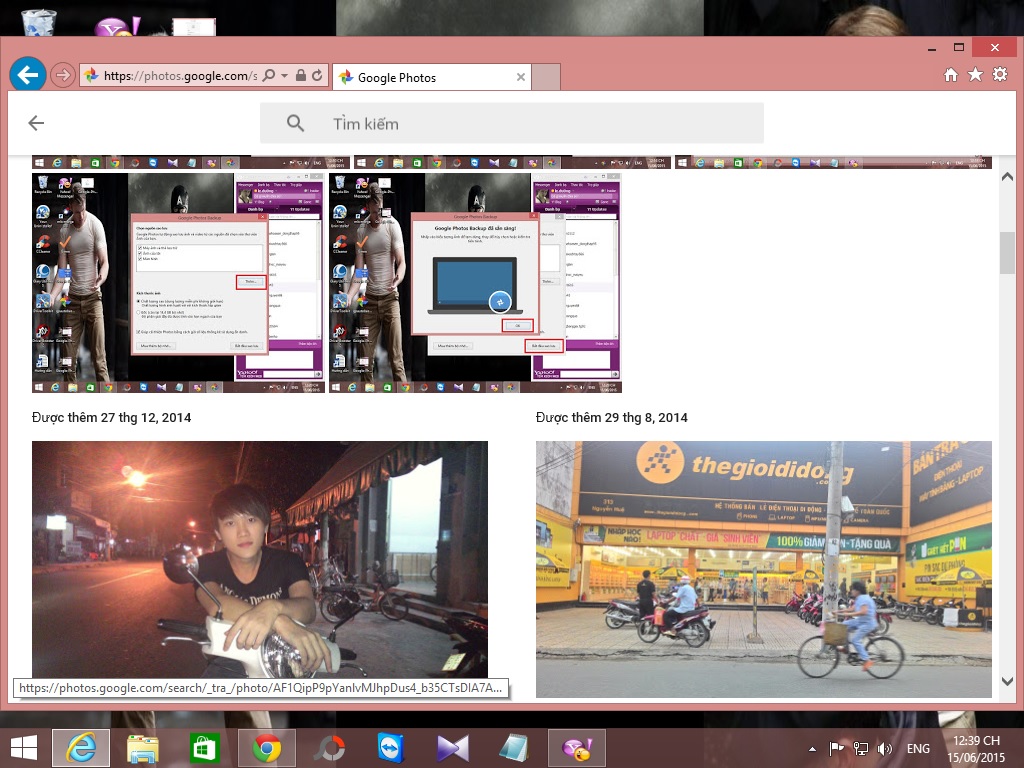1024x768 pixels.
Task: Click the Action Center flag icon
Action: click(x=836, y=748)
